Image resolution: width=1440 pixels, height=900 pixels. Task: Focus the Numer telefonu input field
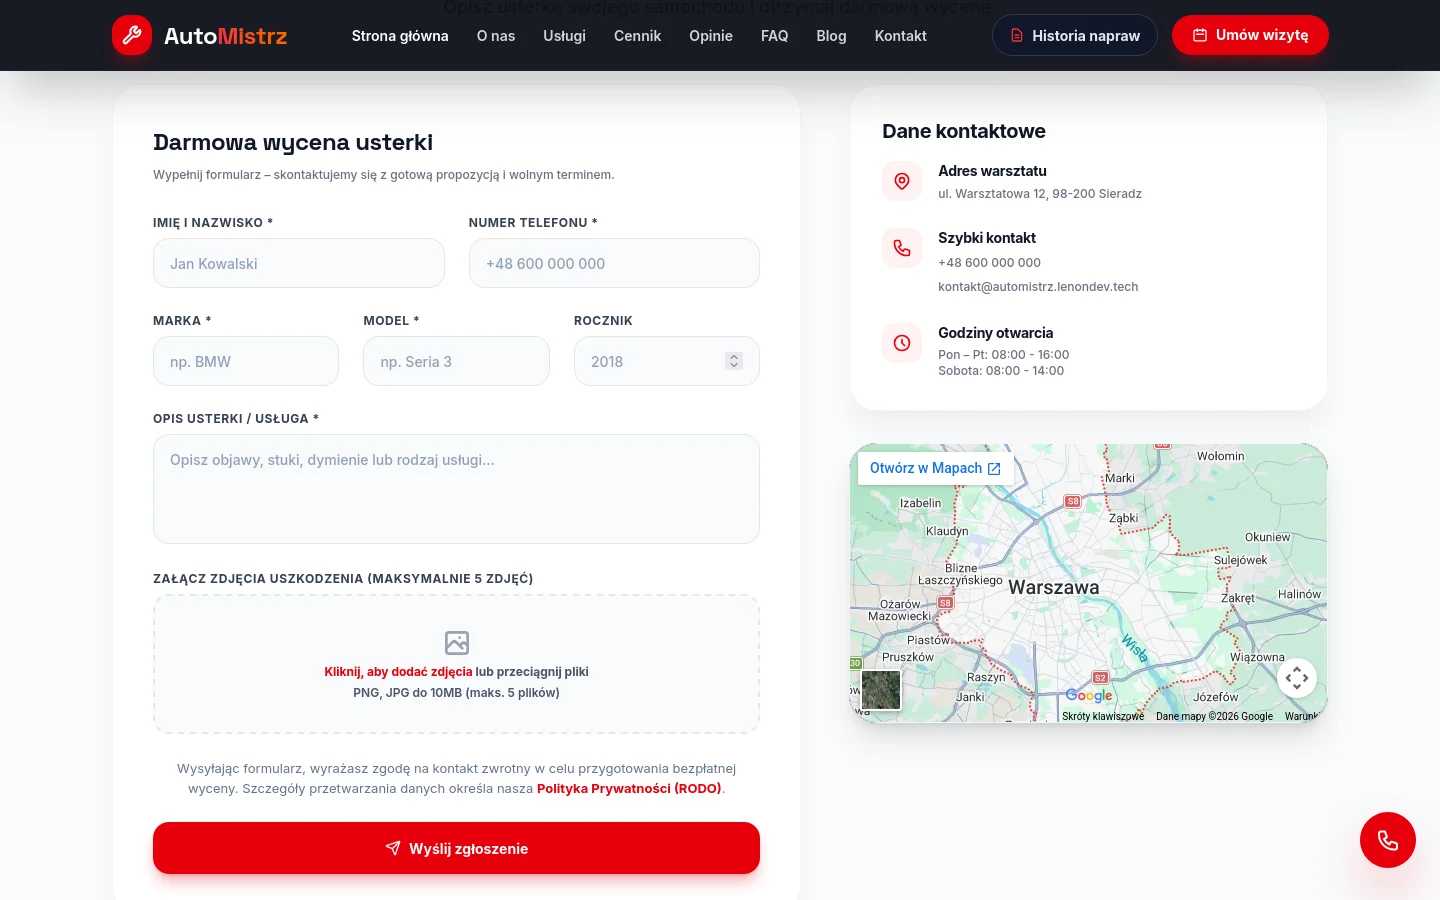(614, 263)
